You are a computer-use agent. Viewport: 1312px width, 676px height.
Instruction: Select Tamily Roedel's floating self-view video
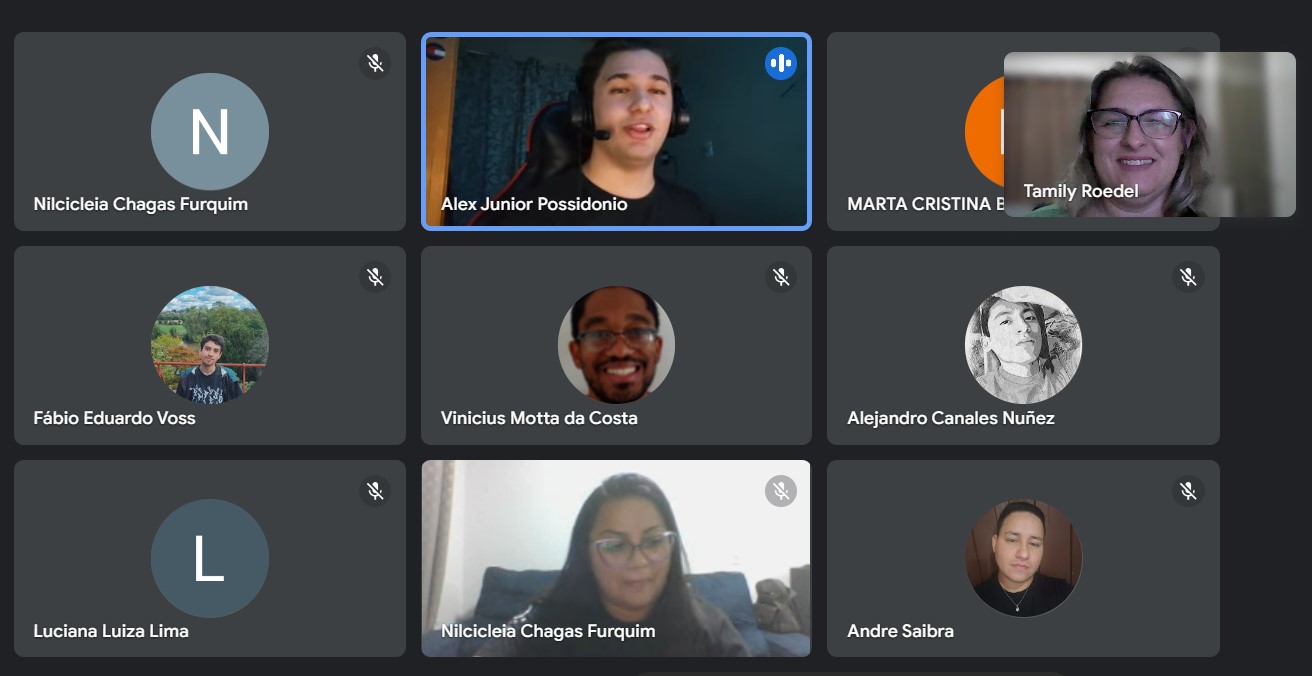[x=1150, y=134]
